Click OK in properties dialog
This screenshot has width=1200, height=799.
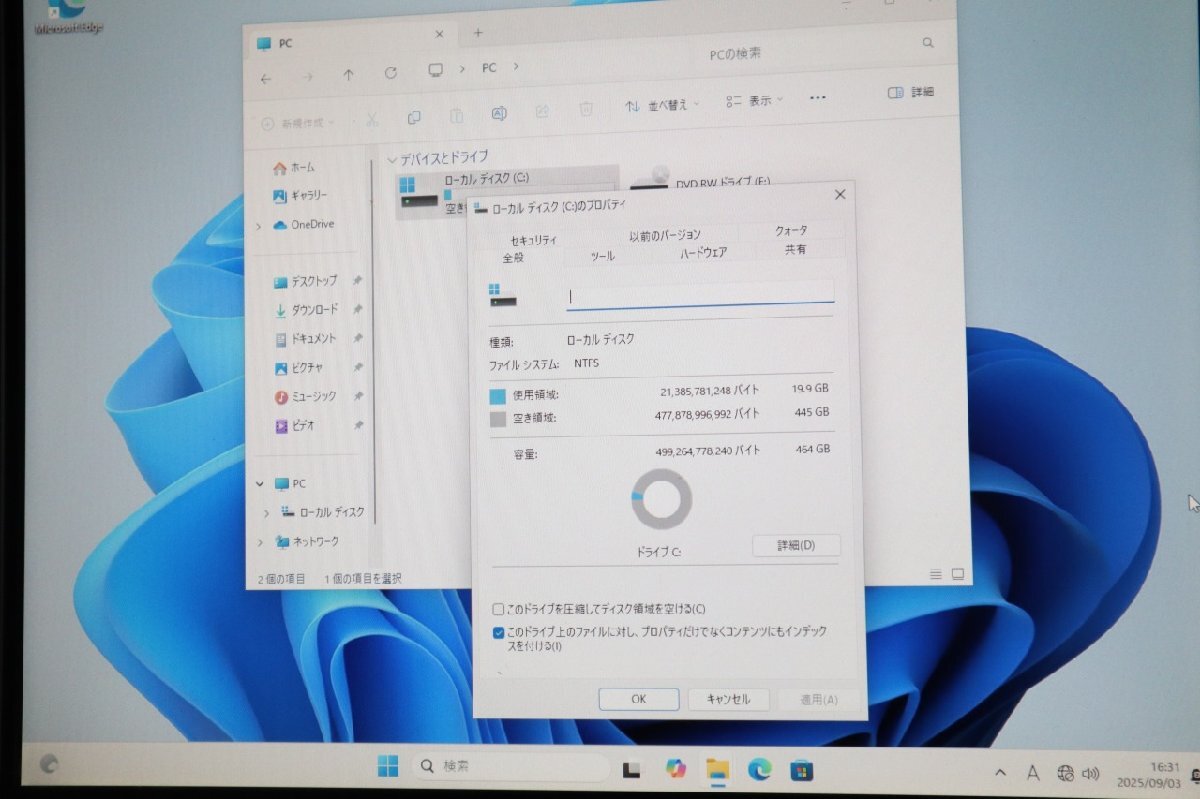coord(639,699)
